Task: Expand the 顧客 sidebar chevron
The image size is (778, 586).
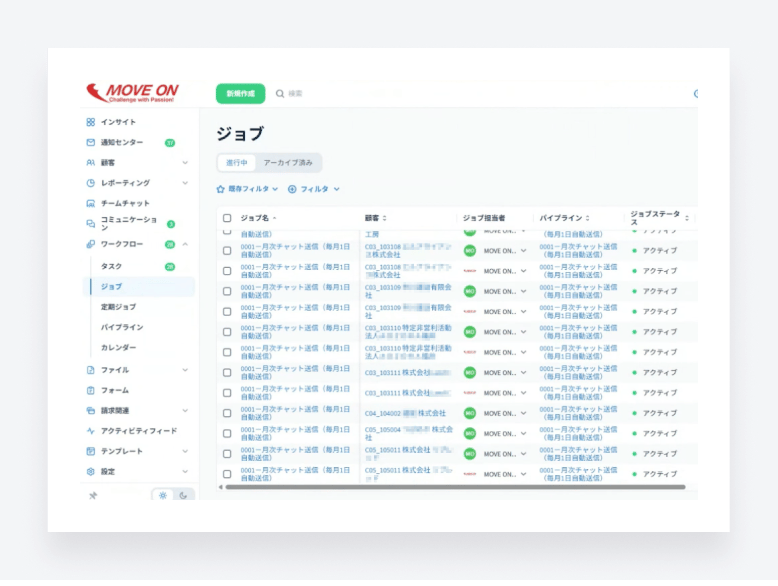Action: click(x=185, y=163)
